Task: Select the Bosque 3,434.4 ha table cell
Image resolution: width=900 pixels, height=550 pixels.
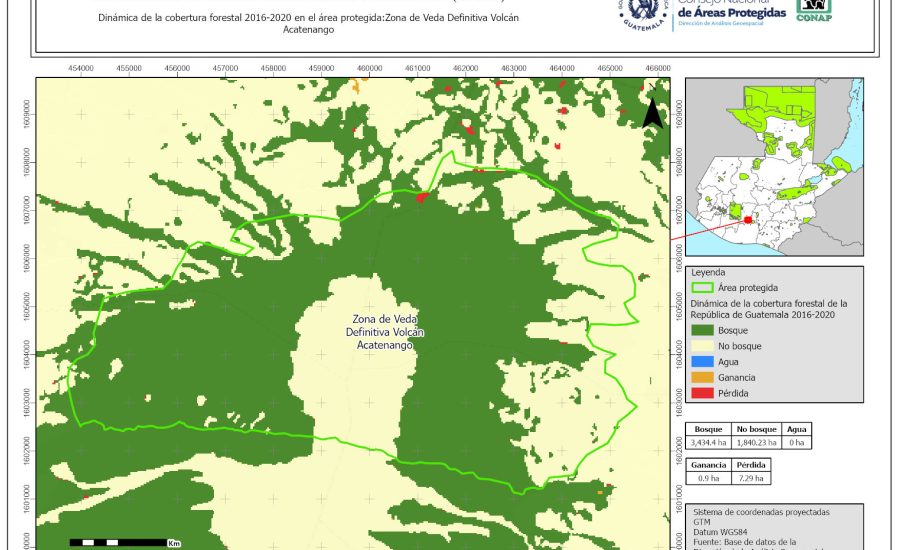Action: click(712, 441)
